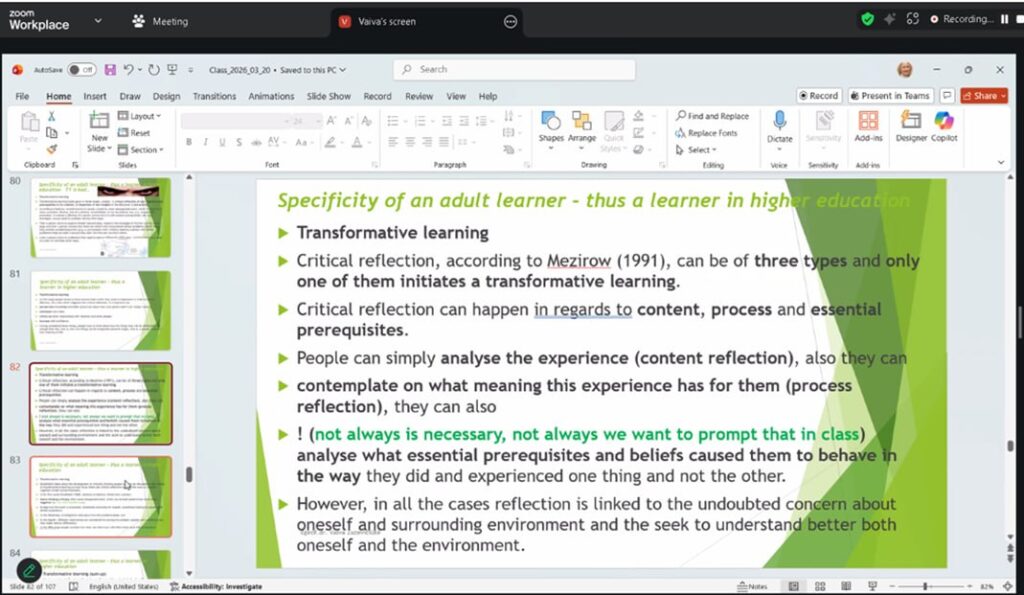Viewport: 1024px width, 595px height.
Task: Open the Section dropdown
Action: point(140,150)
